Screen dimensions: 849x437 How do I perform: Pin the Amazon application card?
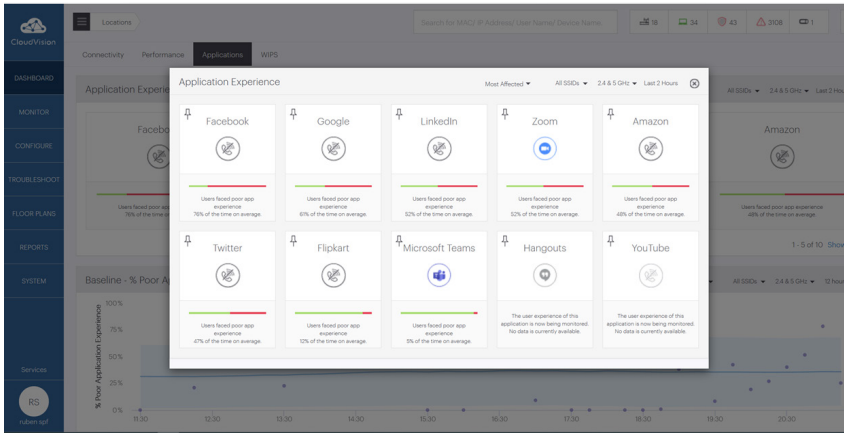pos(611,114)
